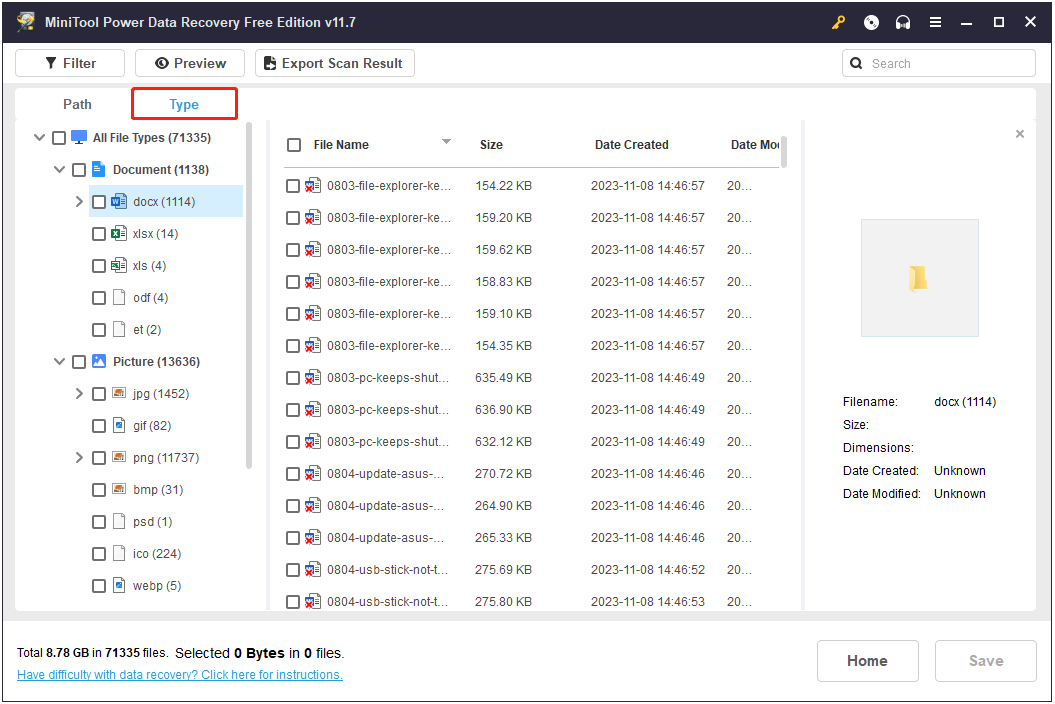Sort files using File Name column arrow
This screenshot has height=704, width=1055.
click(x=446, y=142)
